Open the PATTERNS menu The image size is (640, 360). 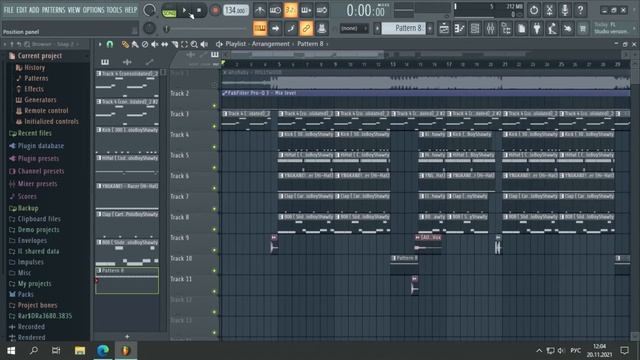tap(53, 10)
